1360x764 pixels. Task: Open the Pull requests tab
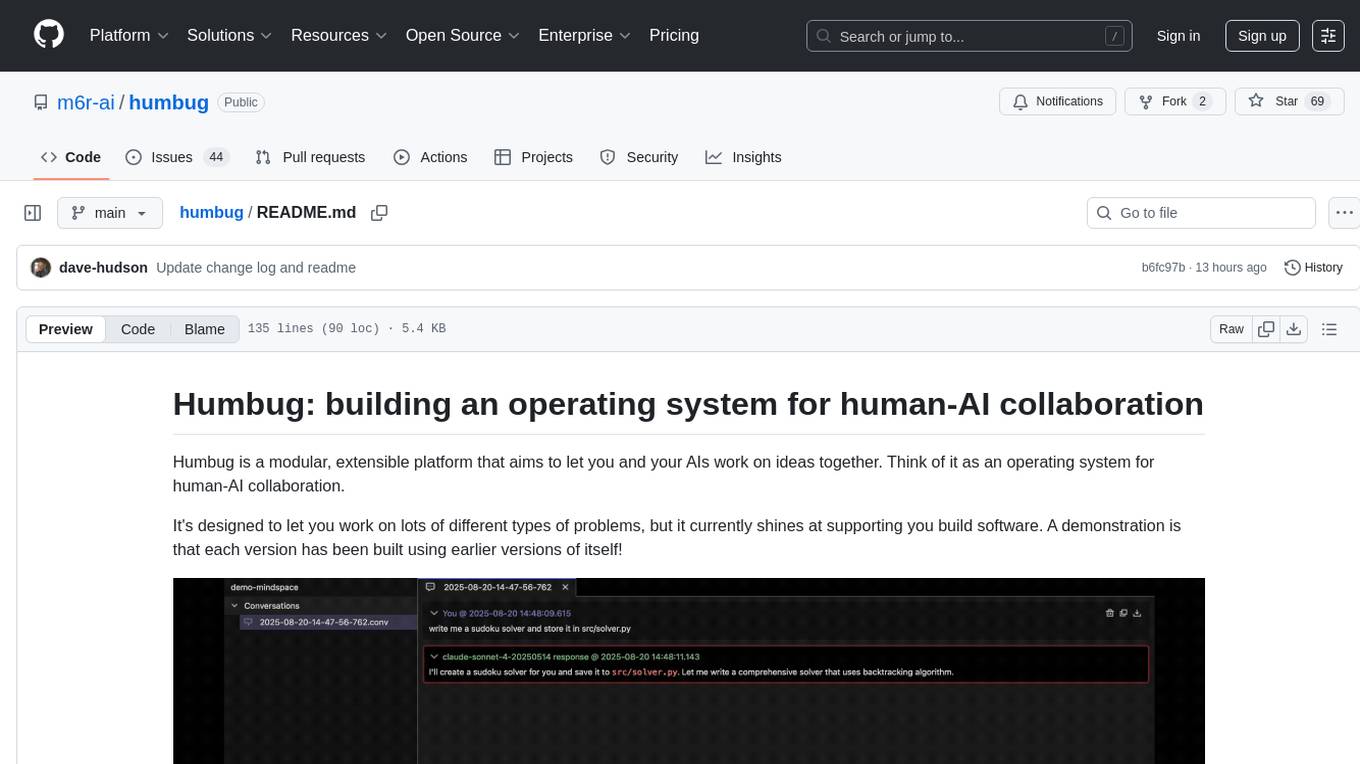310,157
